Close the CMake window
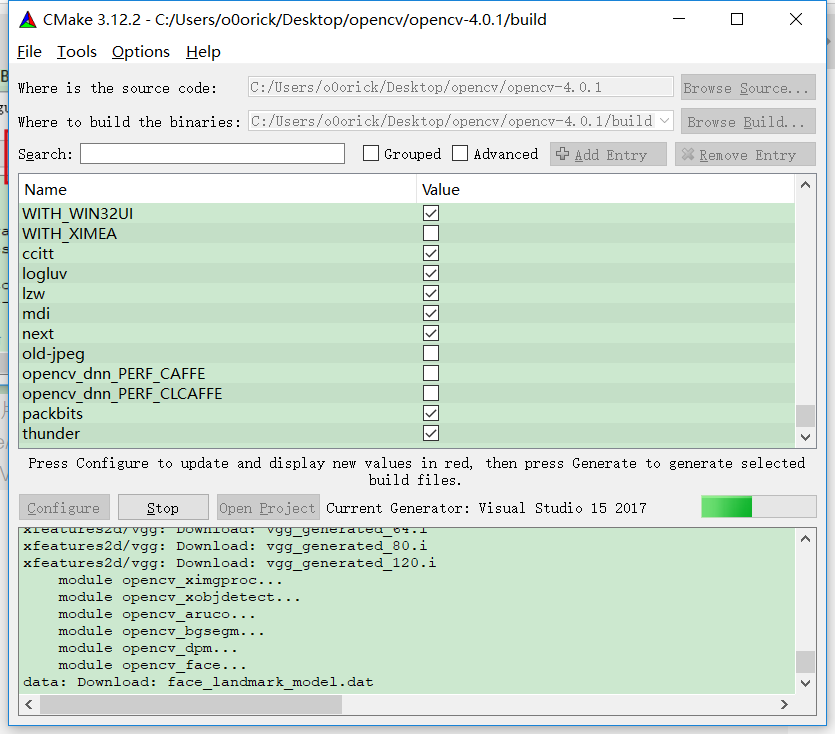Viewport: 835px width, 734px height. (796, 19)
